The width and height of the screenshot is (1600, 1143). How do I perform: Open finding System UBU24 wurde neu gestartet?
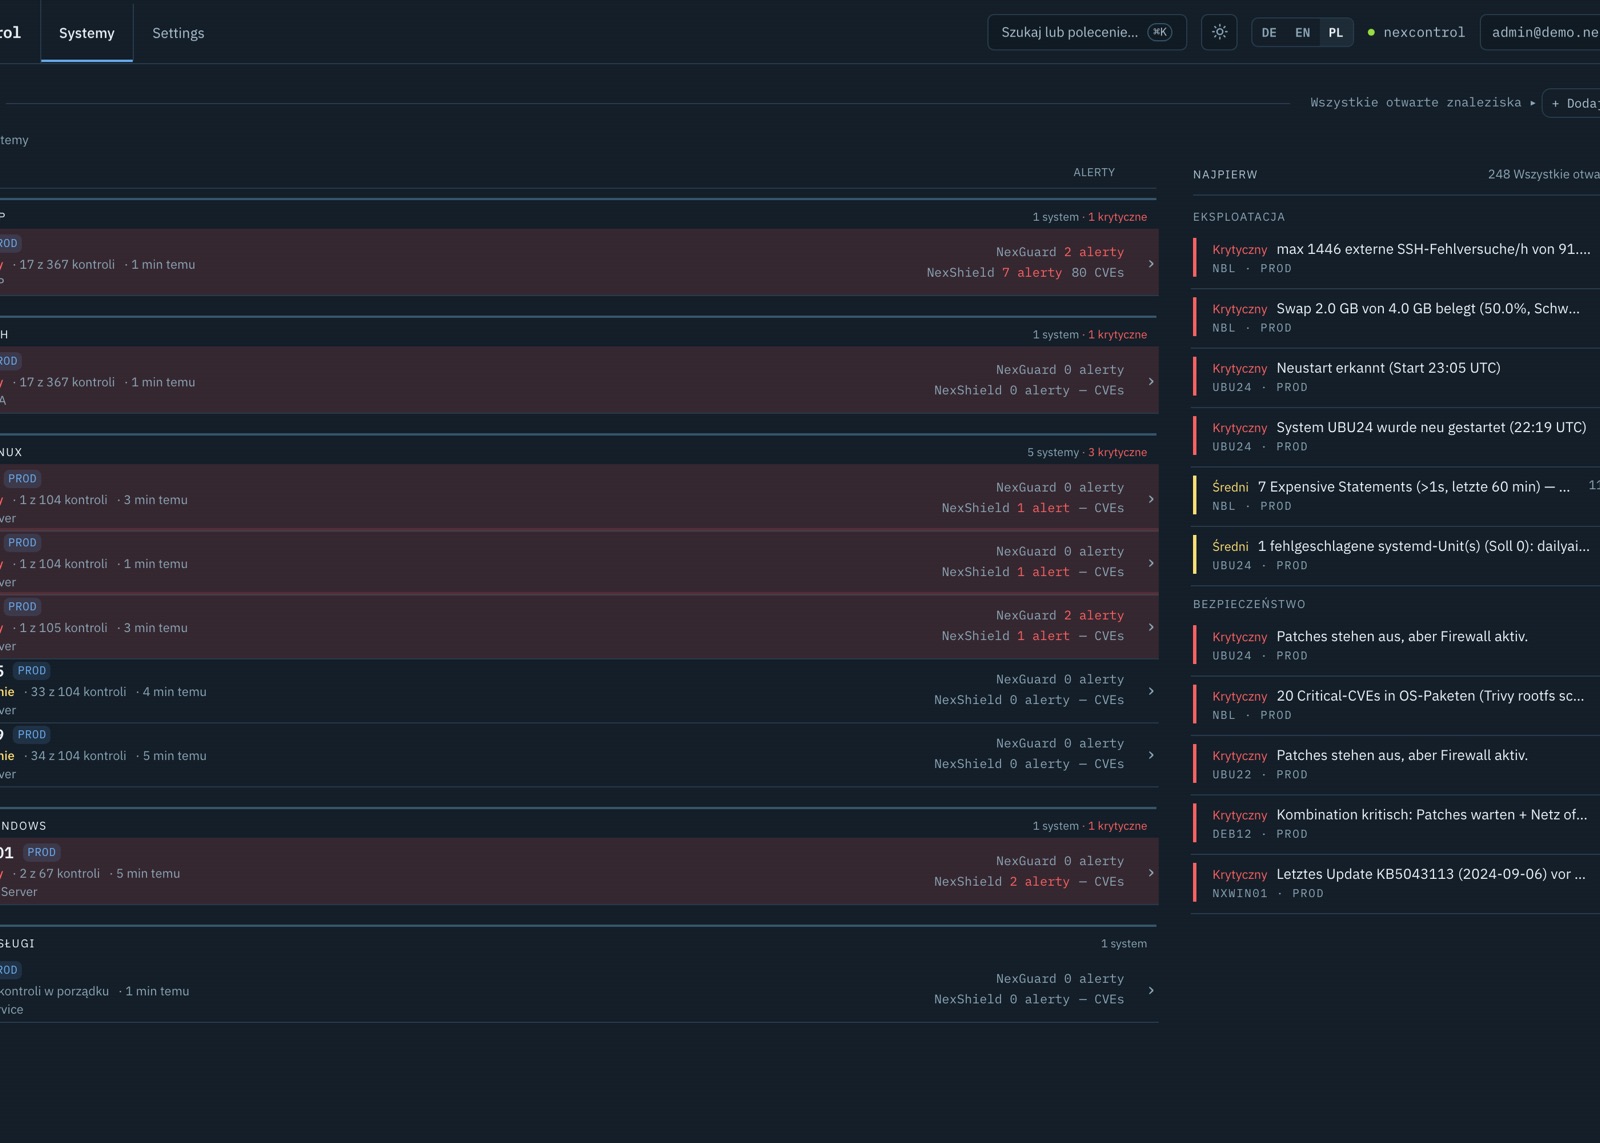(x=1396, y=436)
